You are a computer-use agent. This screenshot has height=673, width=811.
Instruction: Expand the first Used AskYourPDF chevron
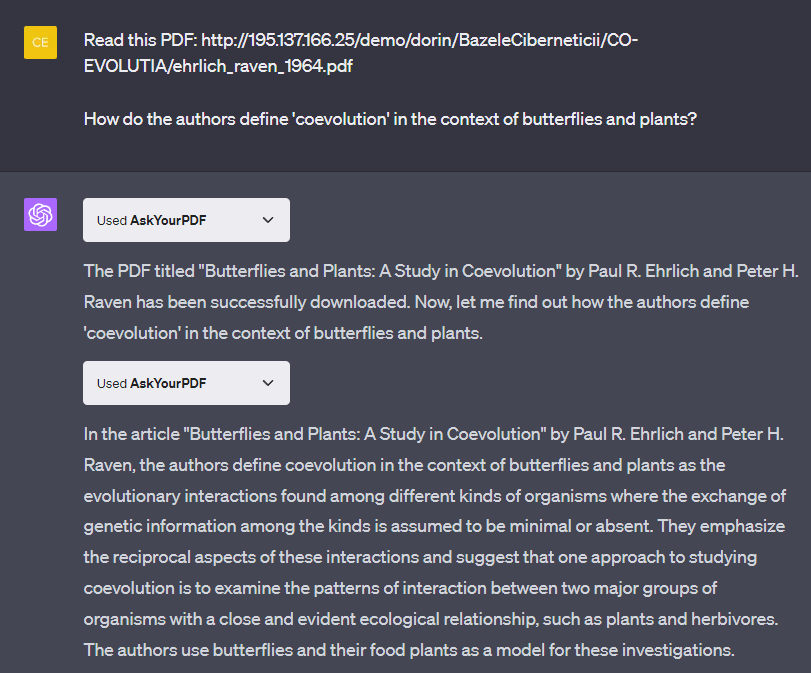(268, 220)
